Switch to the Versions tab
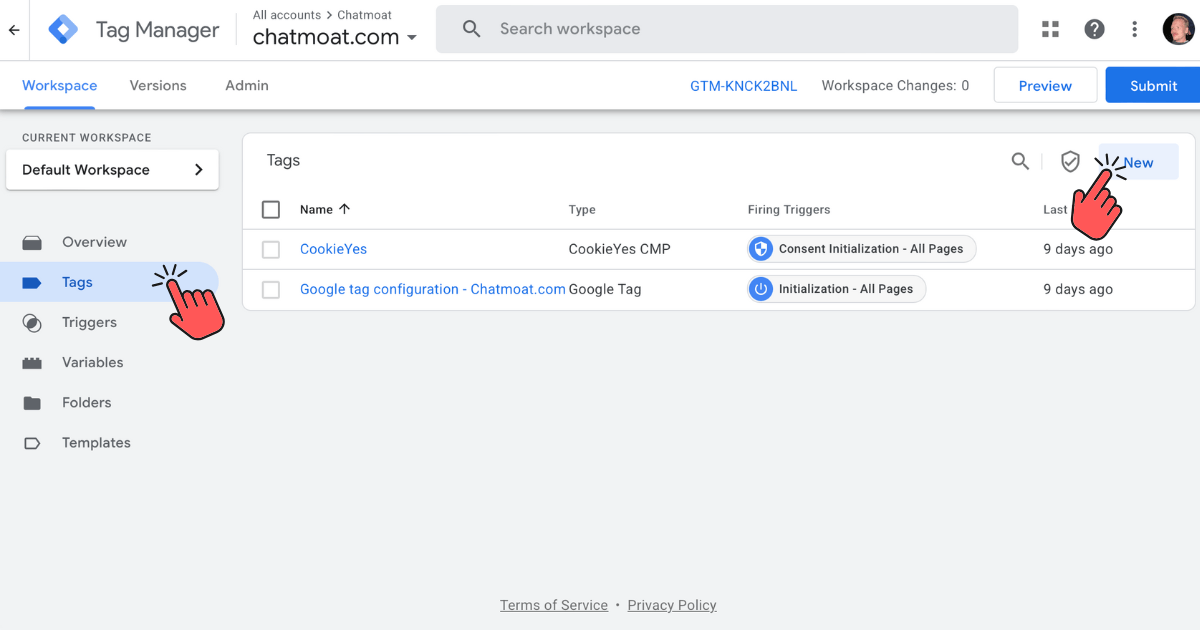This screenshot has width=1200, height=630. pyautogui.click(x=158, y=85)
